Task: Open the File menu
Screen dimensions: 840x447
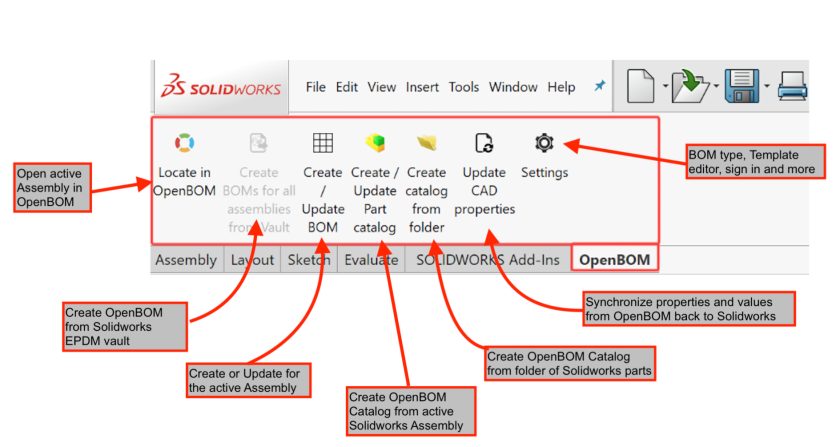Action: tap(316, 87)
